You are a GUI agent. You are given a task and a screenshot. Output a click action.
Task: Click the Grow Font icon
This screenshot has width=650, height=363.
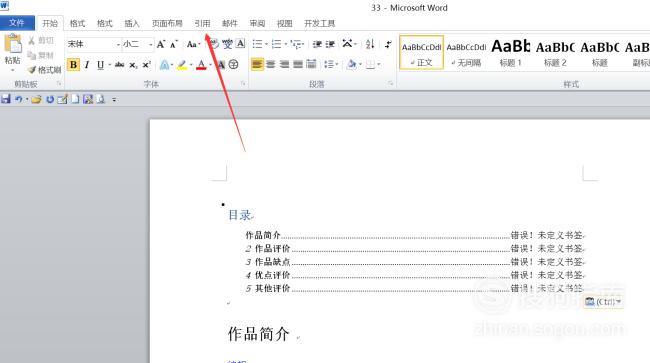pyautogui.click(x=161, y=44)
